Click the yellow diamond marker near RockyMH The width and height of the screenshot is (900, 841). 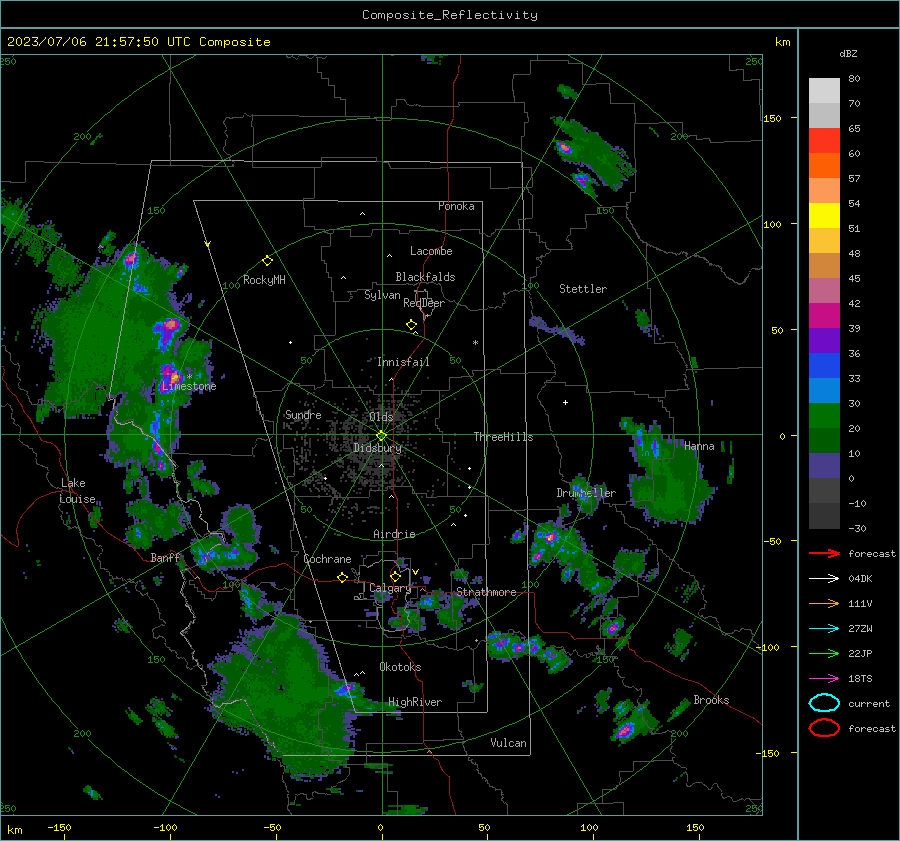(x=267, y=261)
